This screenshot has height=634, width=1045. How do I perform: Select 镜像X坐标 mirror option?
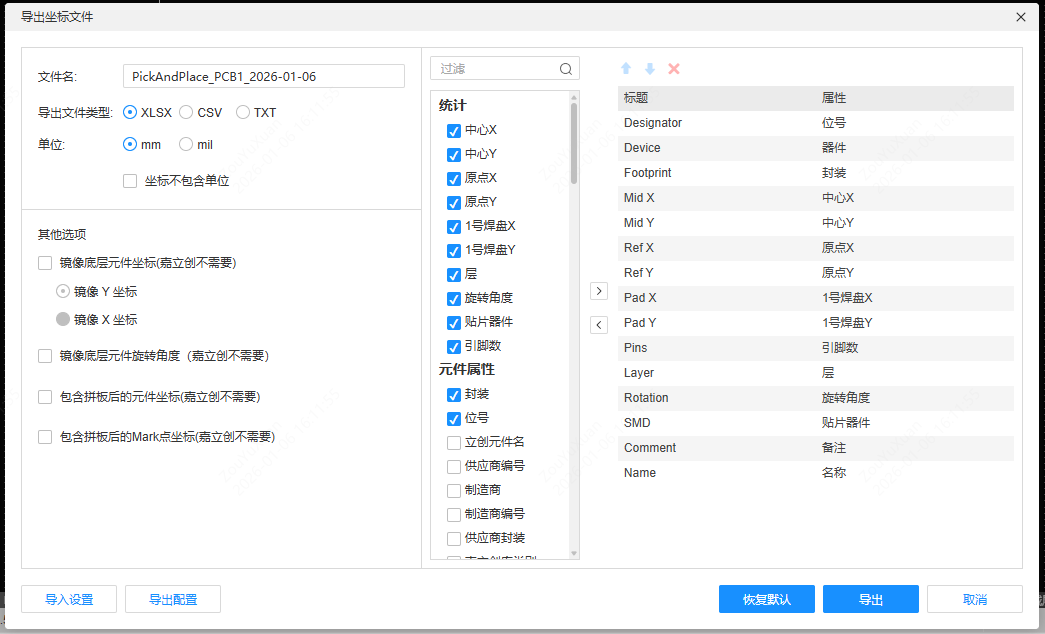(x=63, y=319)
